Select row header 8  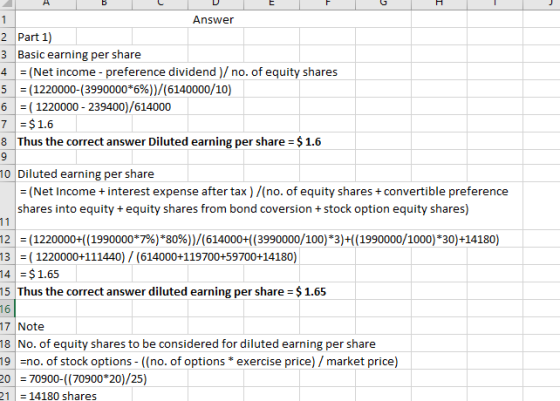8,141
